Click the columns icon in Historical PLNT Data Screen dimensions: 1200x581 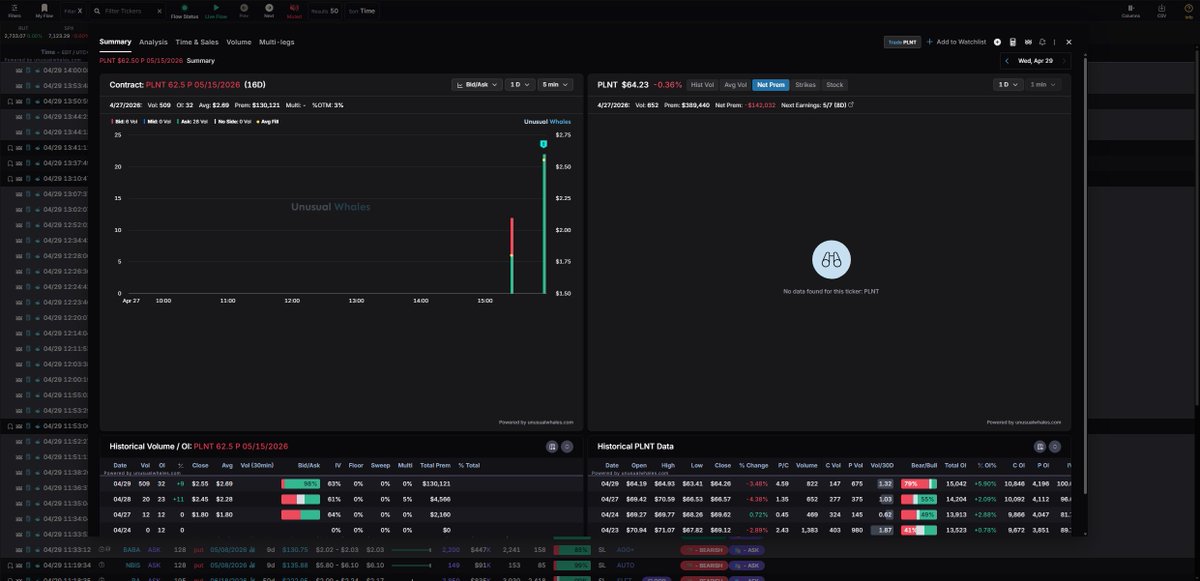[x=1040, y=446]
